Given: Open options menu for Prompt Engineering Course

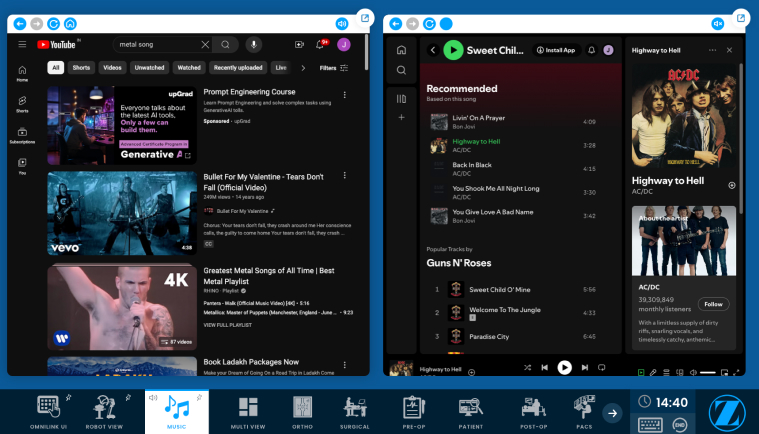Looking at the screenshot, I should tap(345, 95).
